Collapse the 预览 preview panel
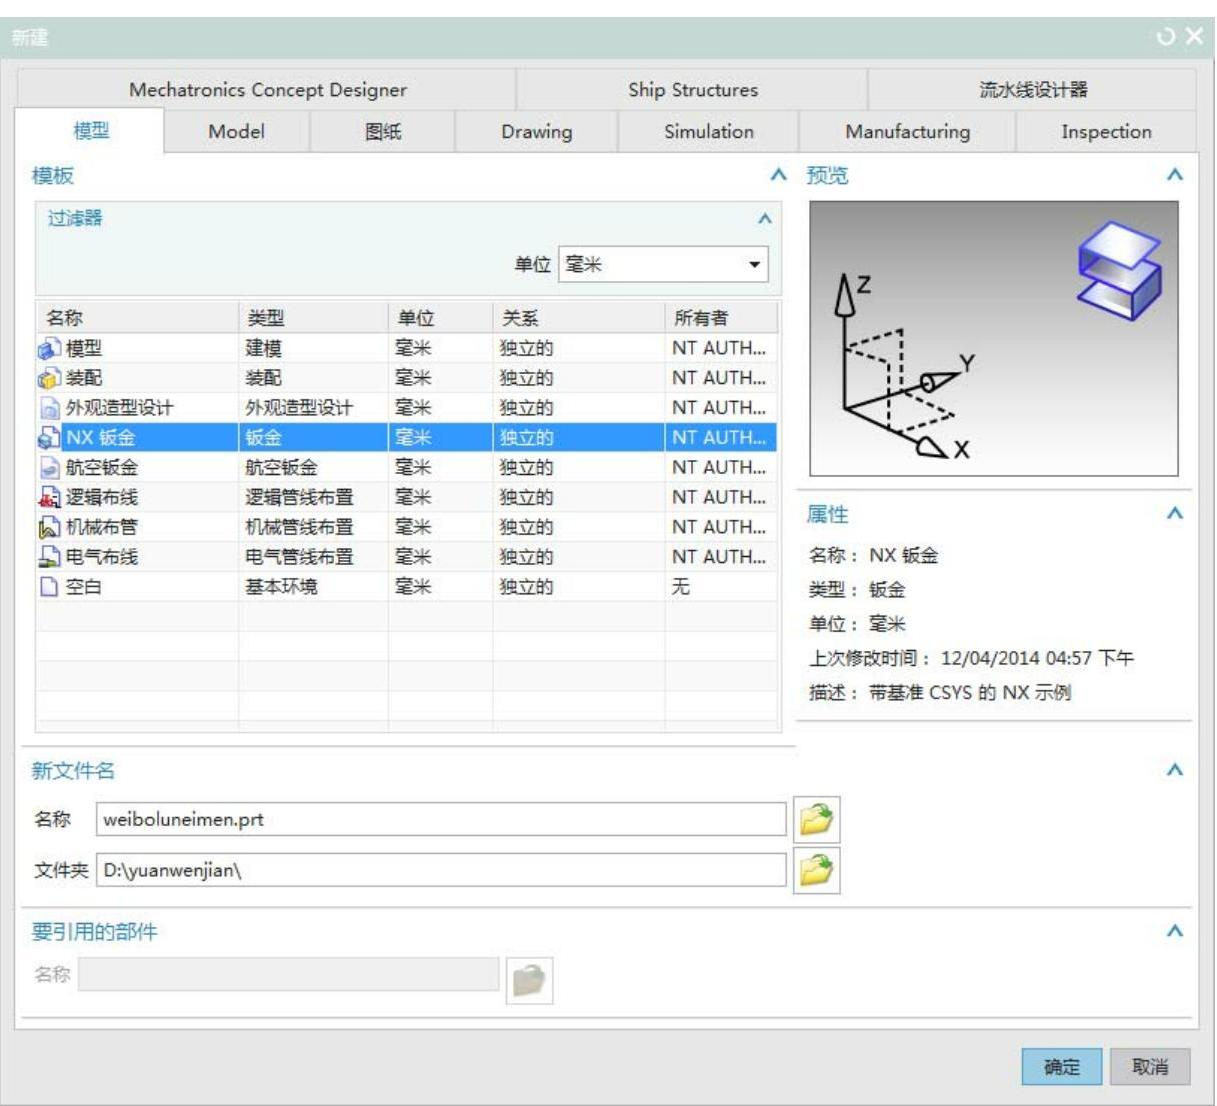This screenshot has width=1217, height=1106. tap(1175, 175)
